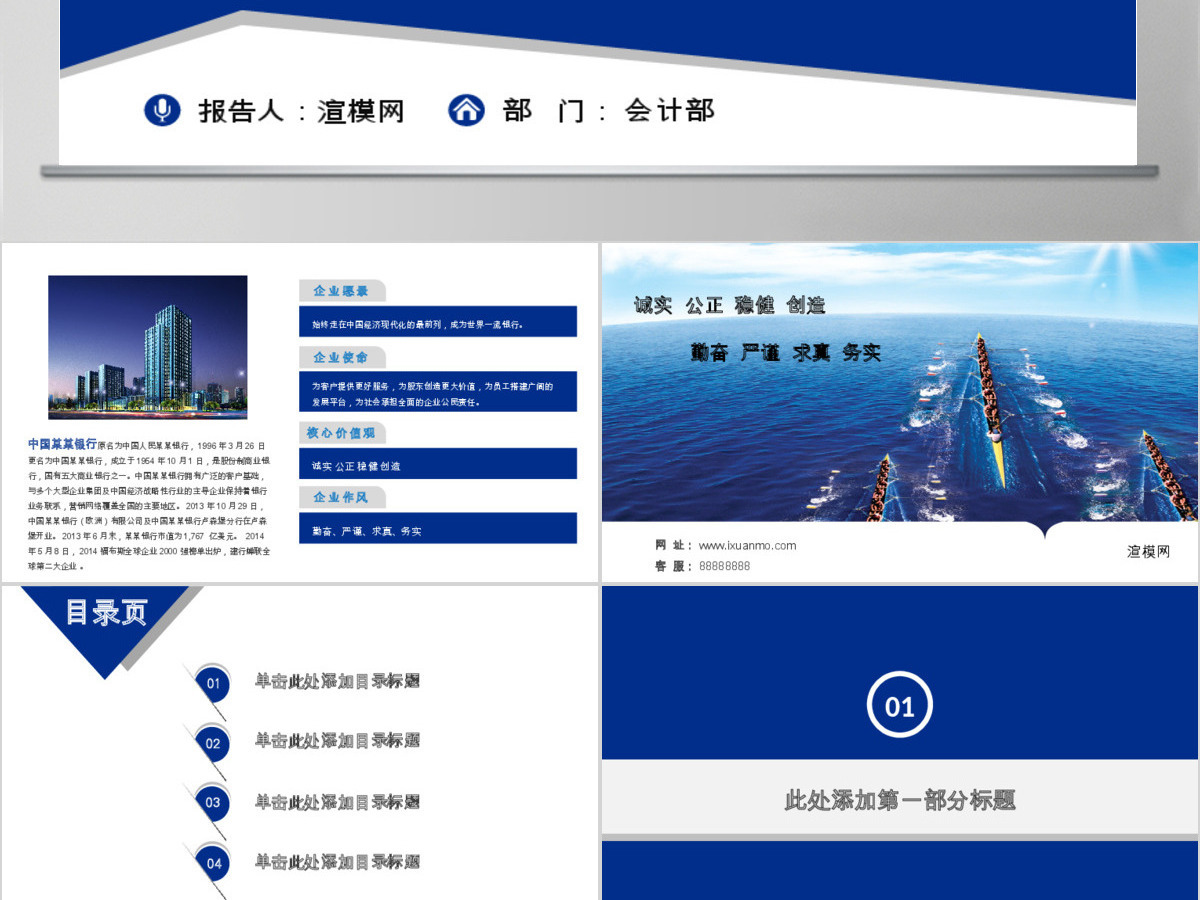Click the 核心价值观 label tab
Viewport: 1200px width, 900px height.
342,433
